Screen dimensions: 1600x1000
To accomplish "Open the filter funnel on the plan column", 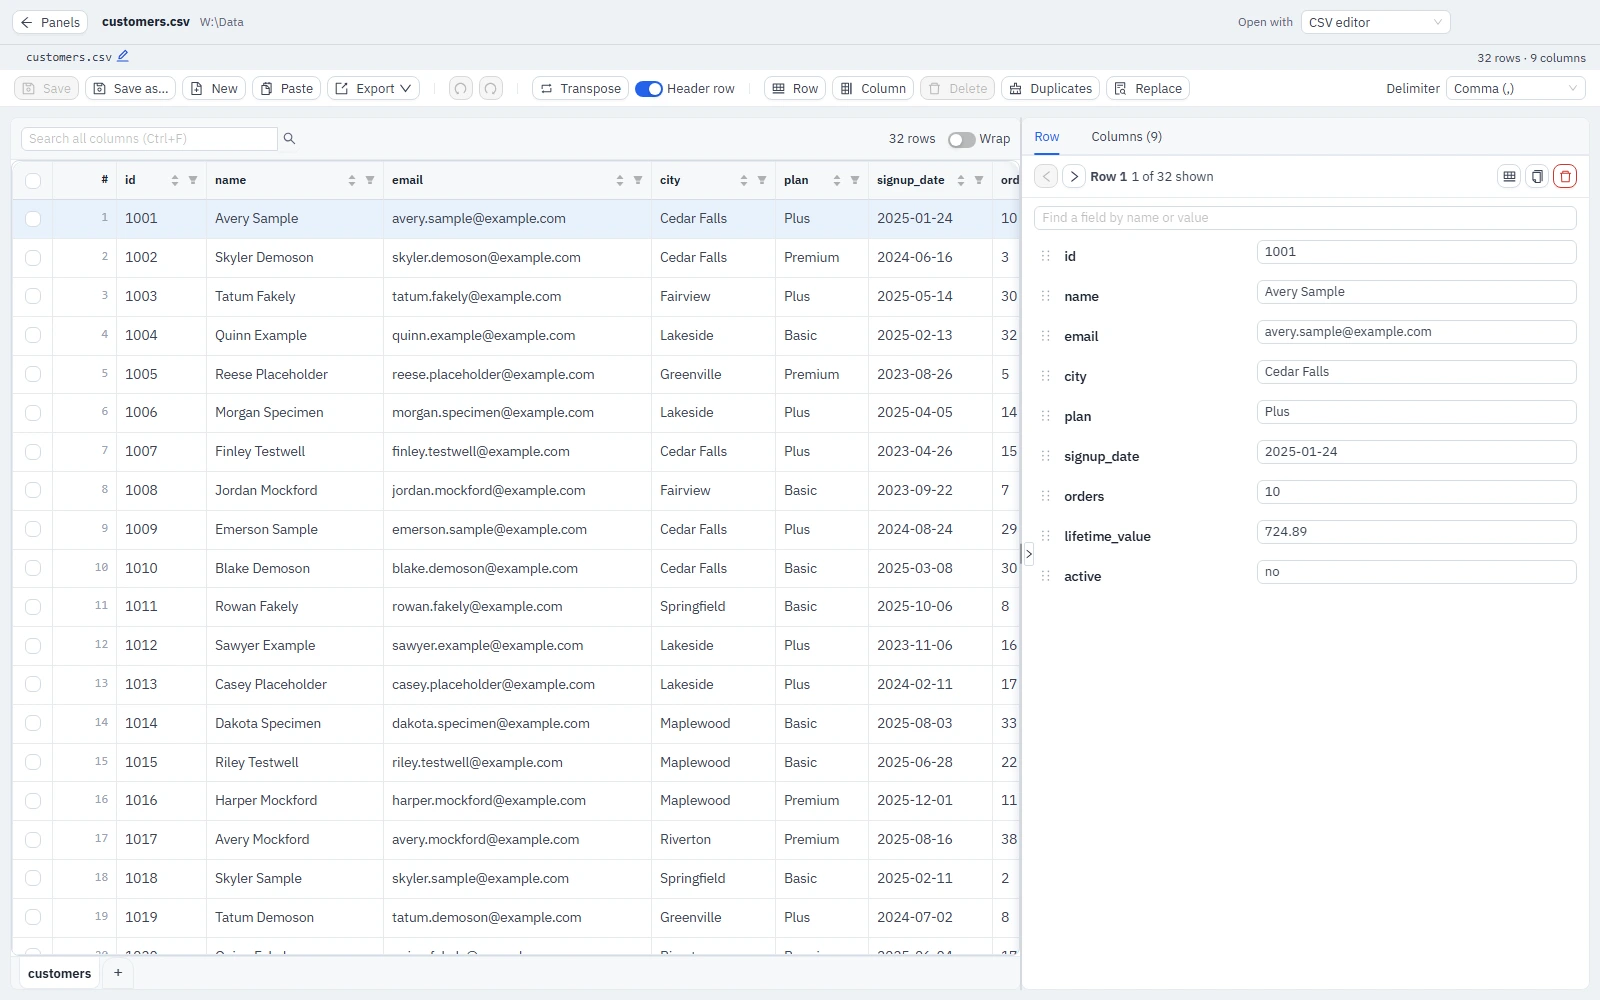I will pyautogui.click(x=855, y=180).
